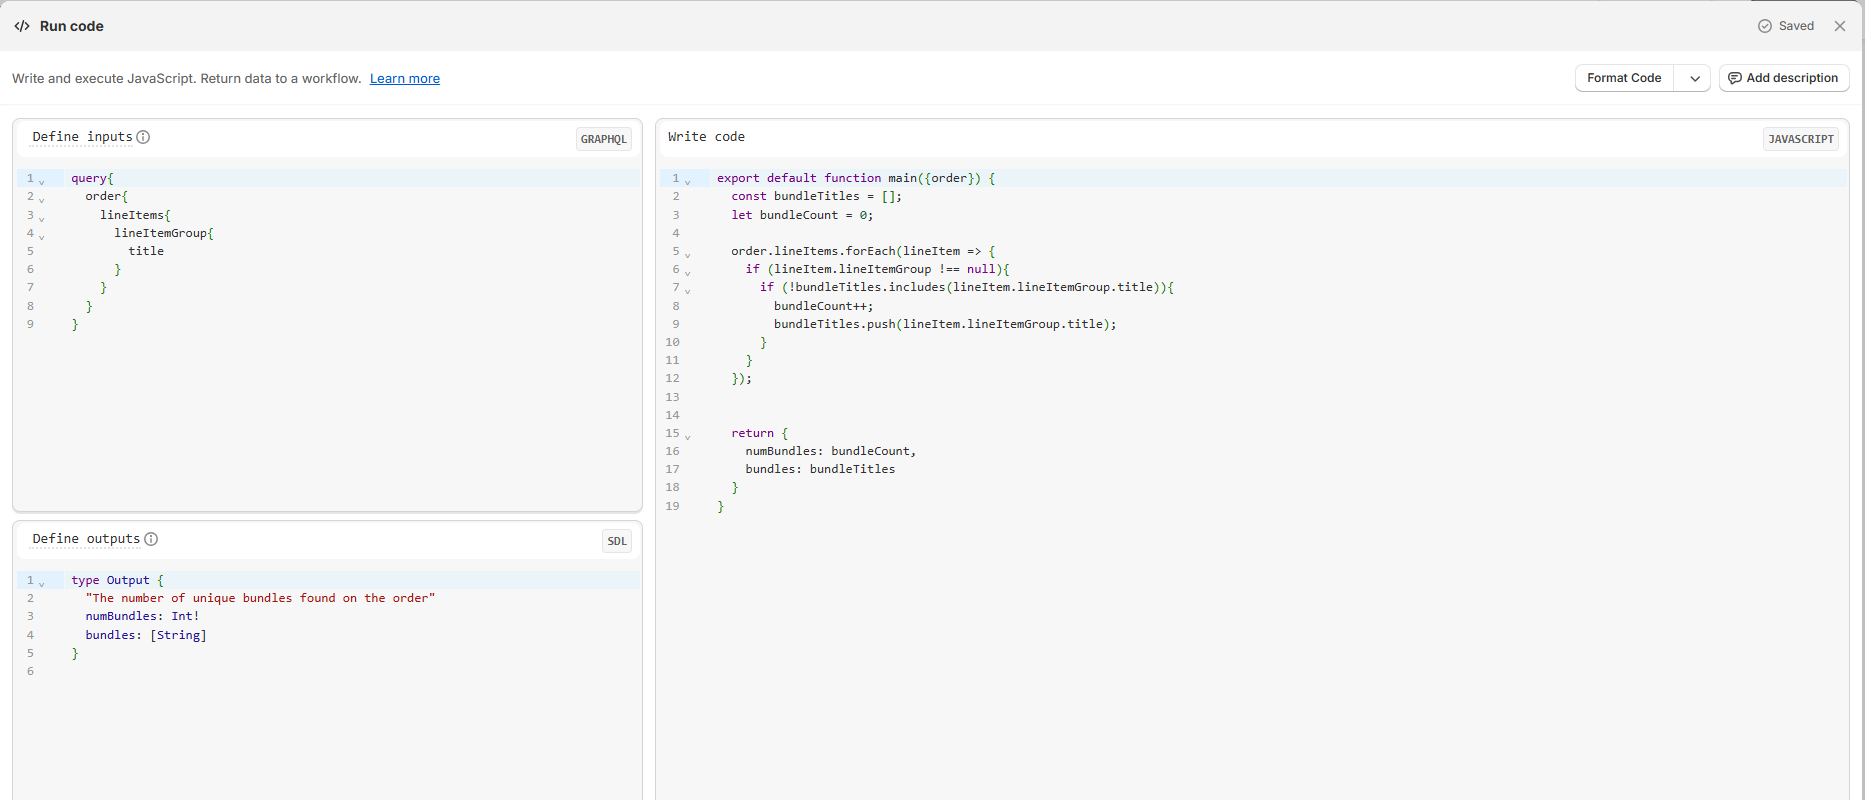Click the GRAPHQL language badge

click(604, 139)
